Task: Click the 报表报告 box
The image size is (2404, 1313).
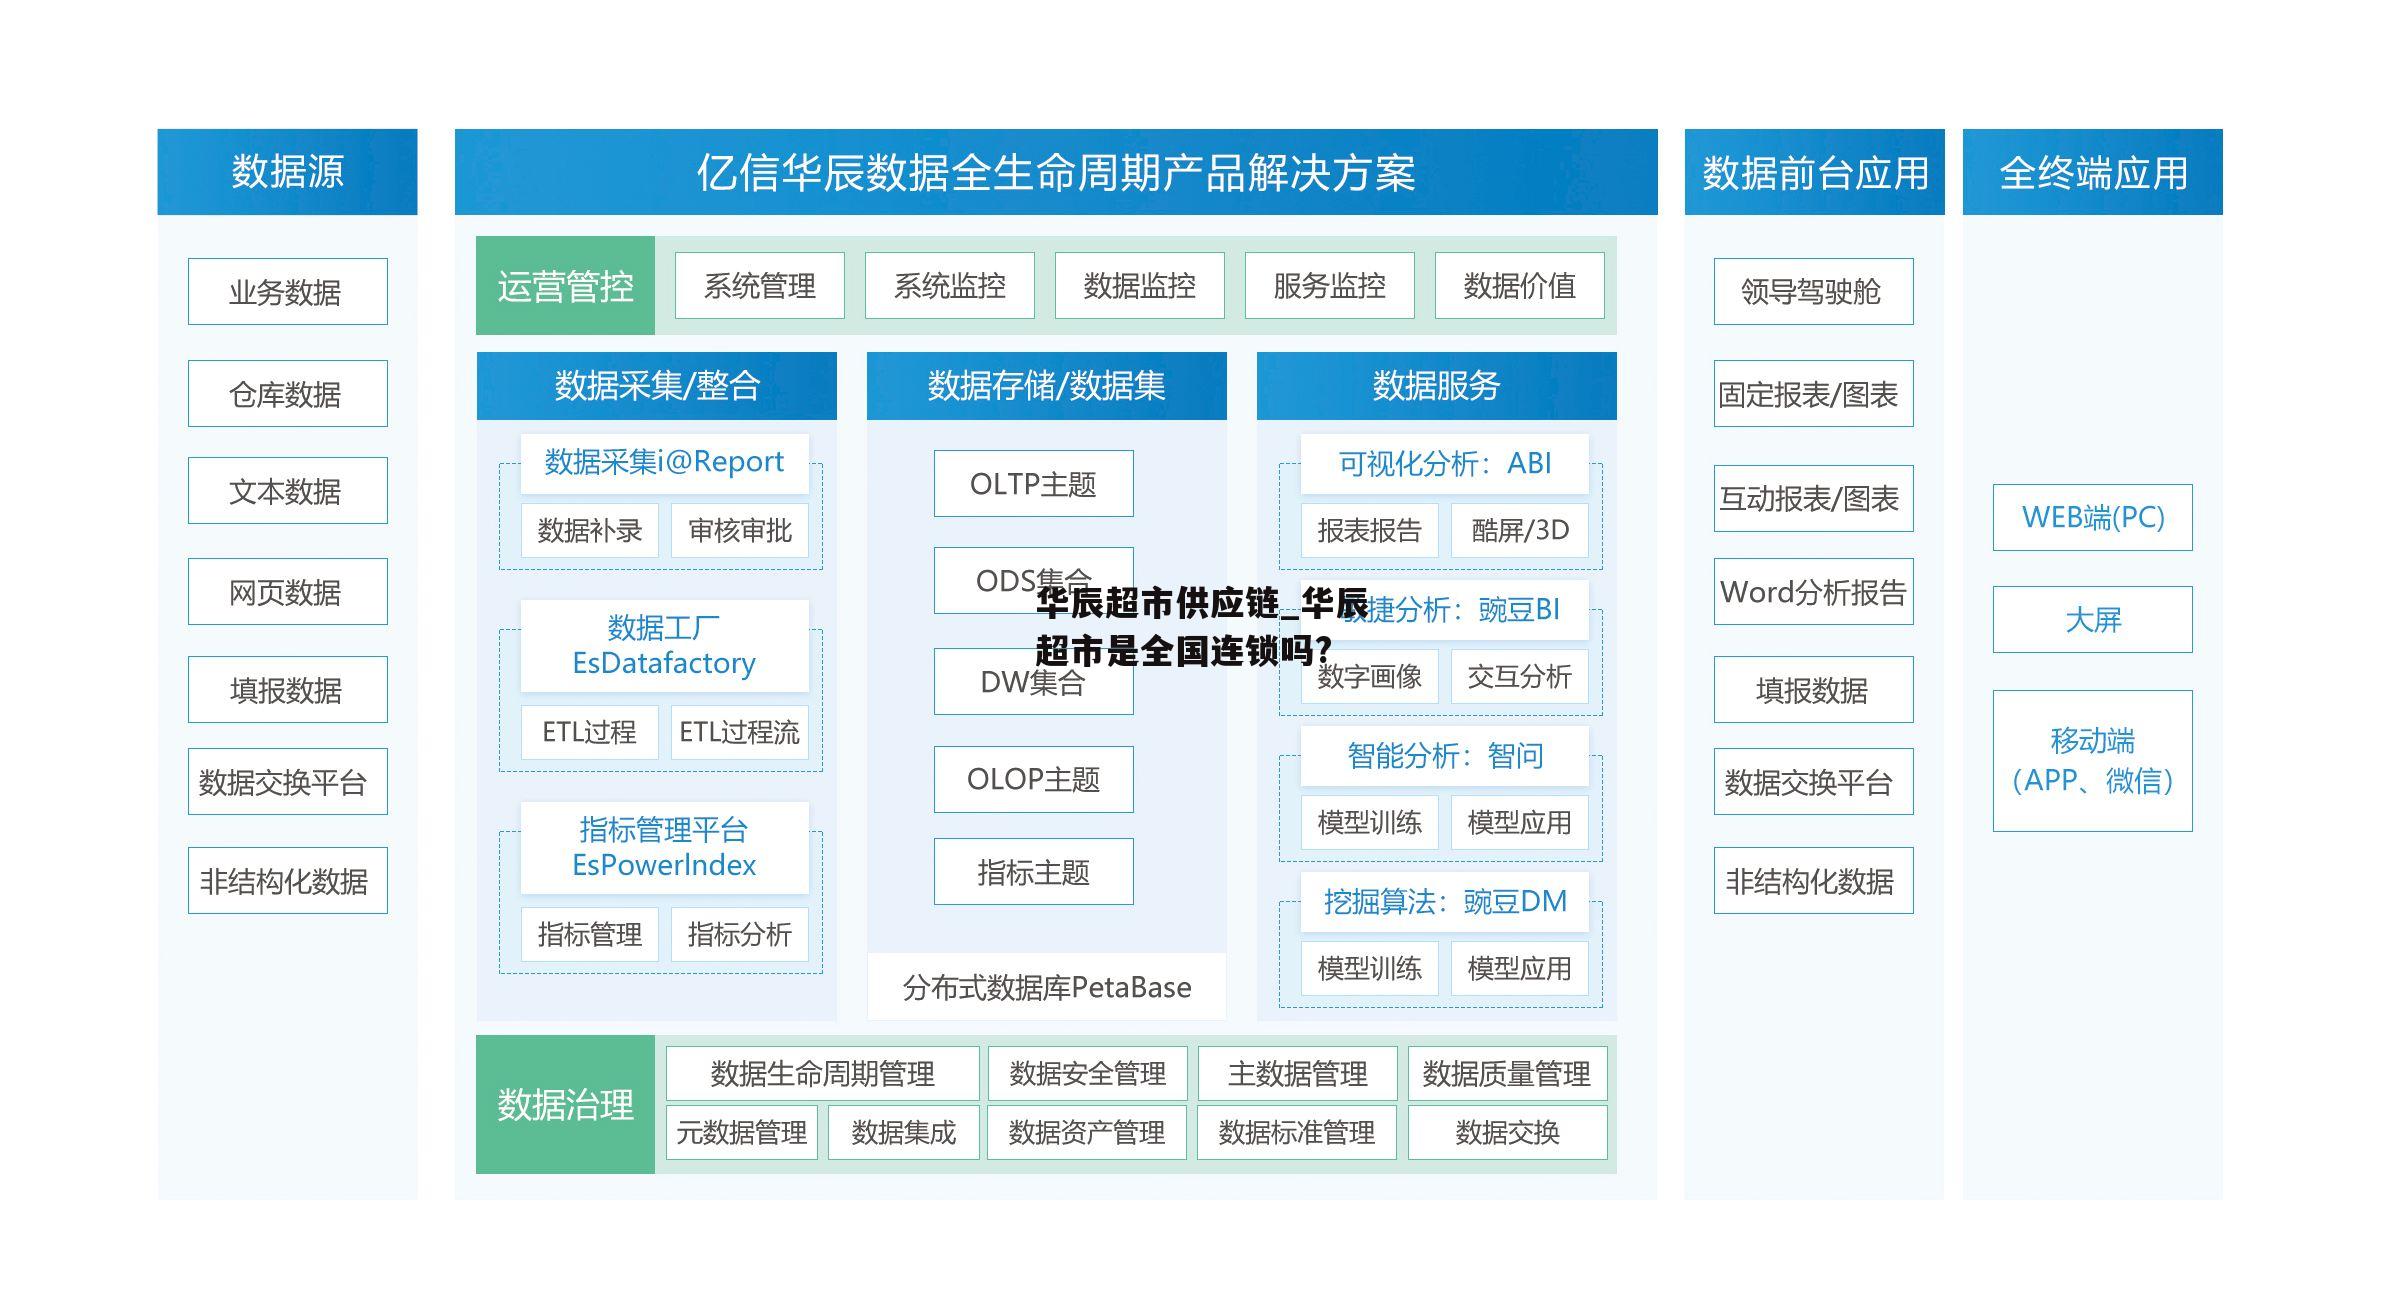Action: tap(1370, 530)
